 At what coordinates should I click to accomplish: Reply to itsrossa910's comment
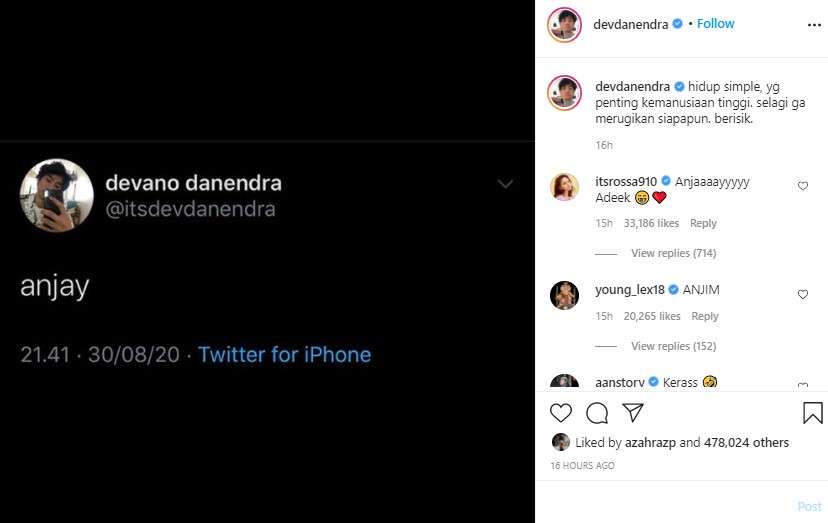[703, 223]
